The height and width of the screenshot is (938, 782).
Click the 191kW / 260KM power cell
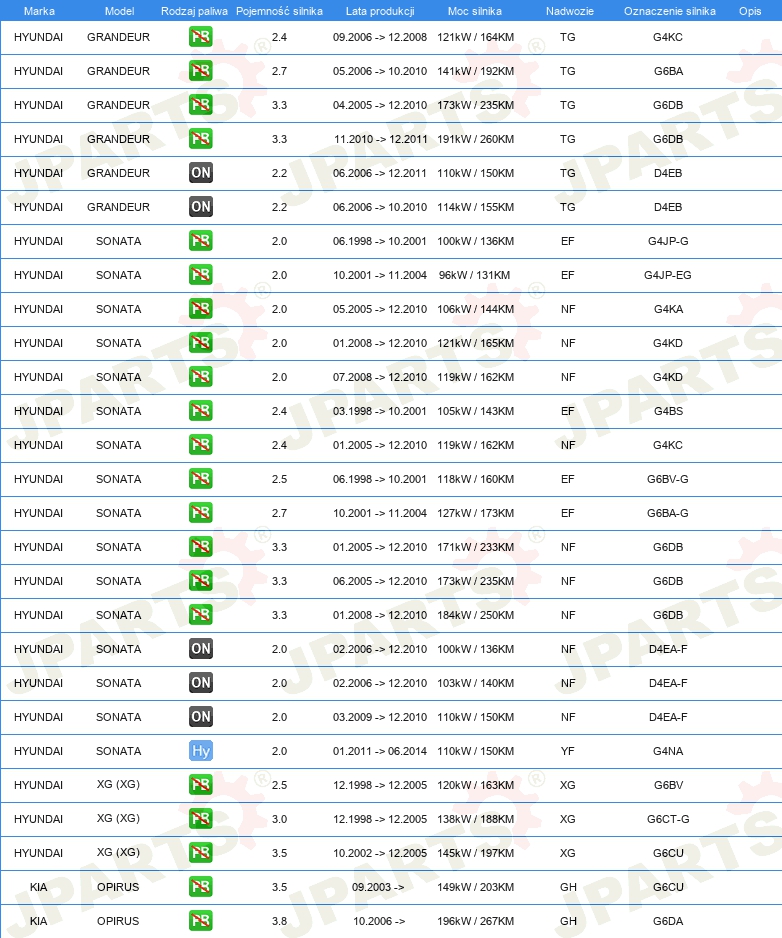click(475, 139)
